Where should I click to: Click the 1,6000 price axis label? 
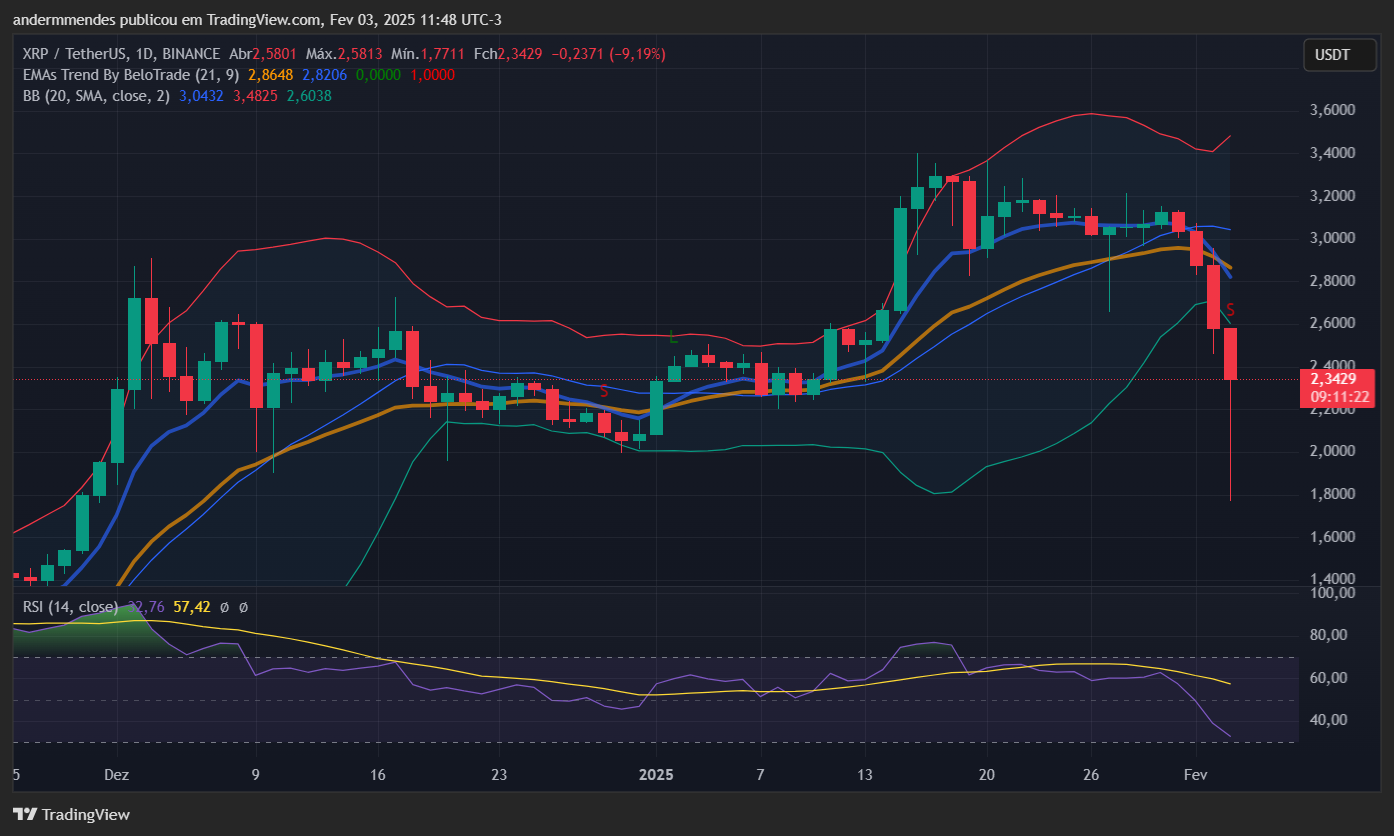[1333, 537]
